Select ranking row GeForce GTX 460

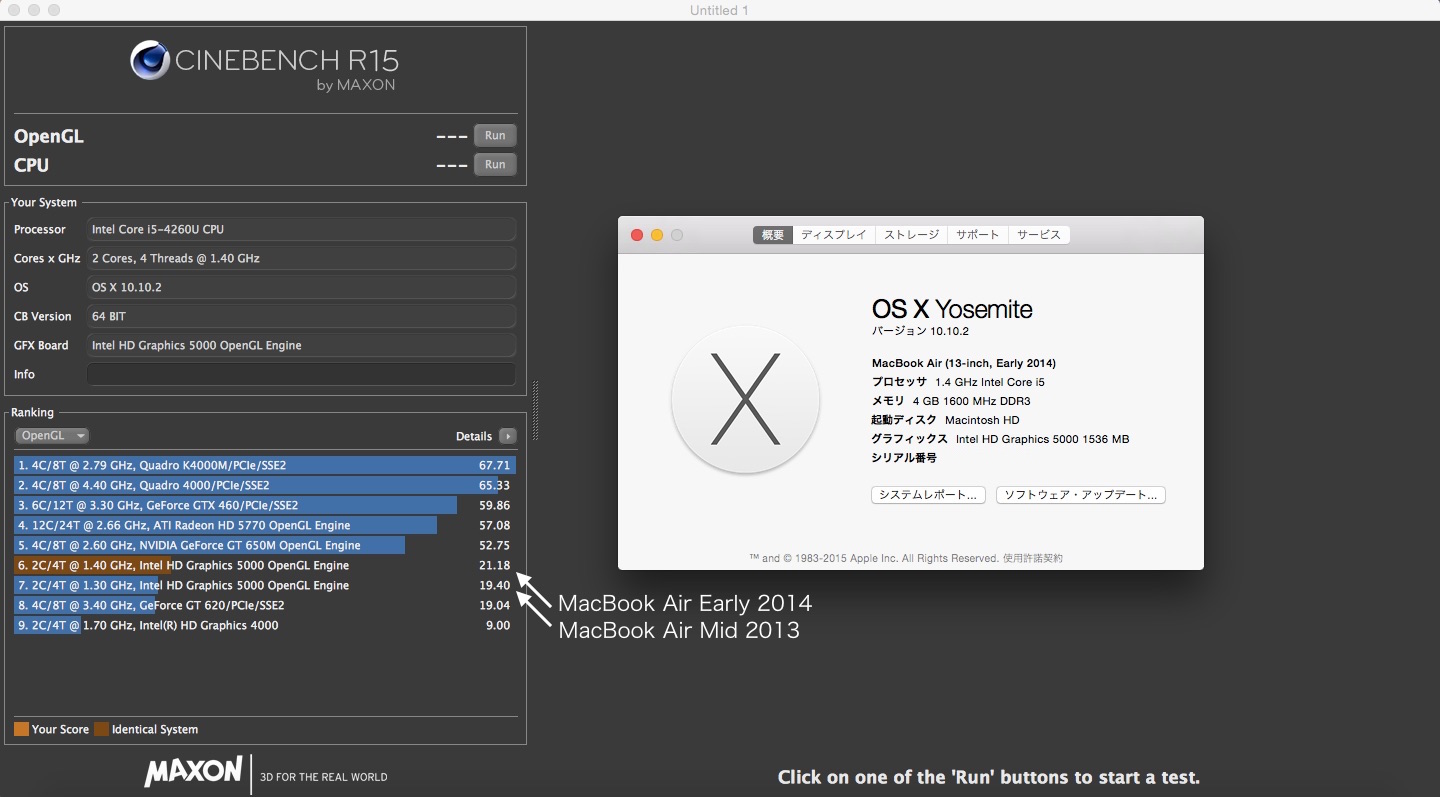[265, 505]
